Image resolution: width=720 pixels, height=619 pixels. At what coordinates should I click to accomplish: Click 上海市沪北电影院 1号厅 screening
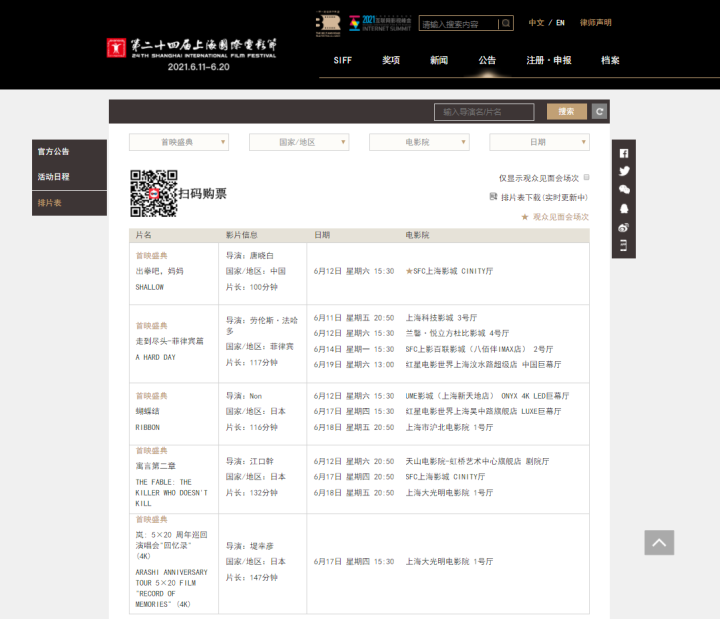tap(449, 428)
